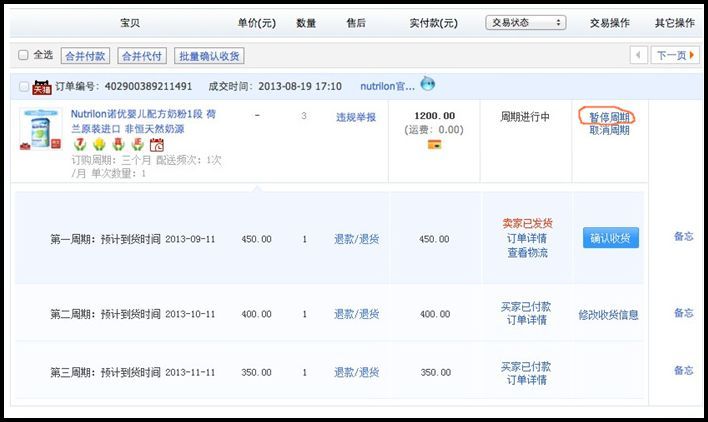Image resolution: width=708 pixels, height=422 pixels.
Task: Click the 卖家已发货 status text
Action: pyautogui.click(x=527, y=223)
